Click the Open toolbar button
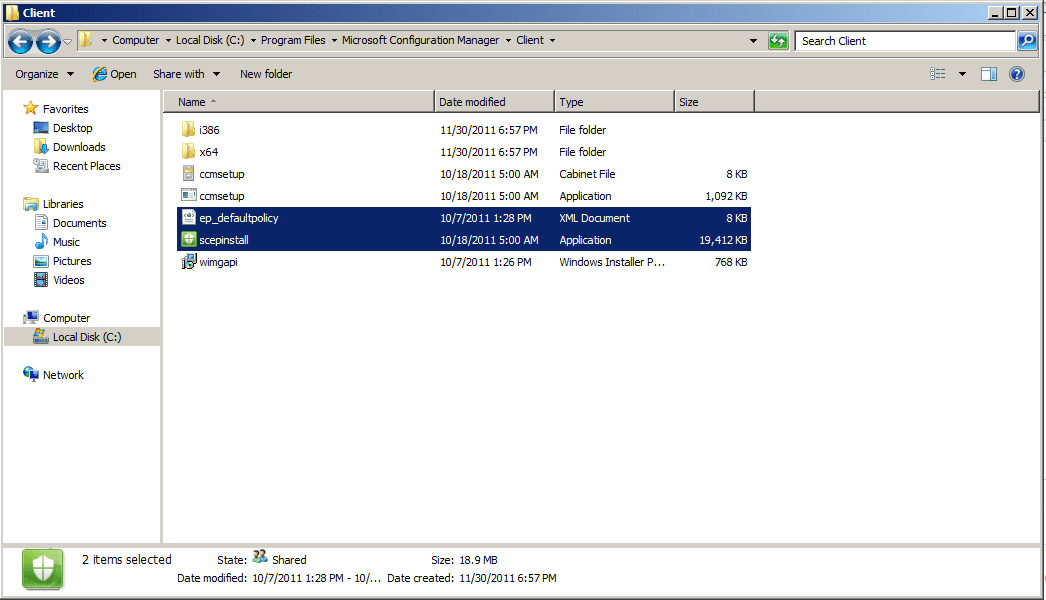This screenshot has width=1046, height=600. coord(115,74)
